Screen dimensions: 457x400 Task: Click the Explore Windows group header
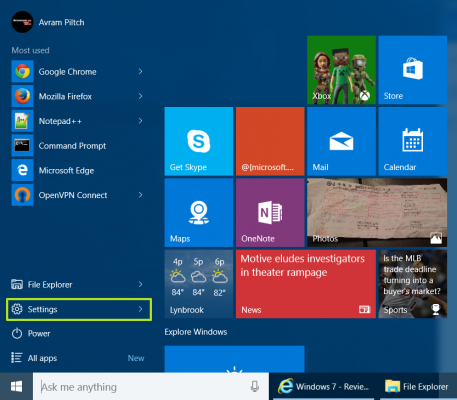(196, 332)
